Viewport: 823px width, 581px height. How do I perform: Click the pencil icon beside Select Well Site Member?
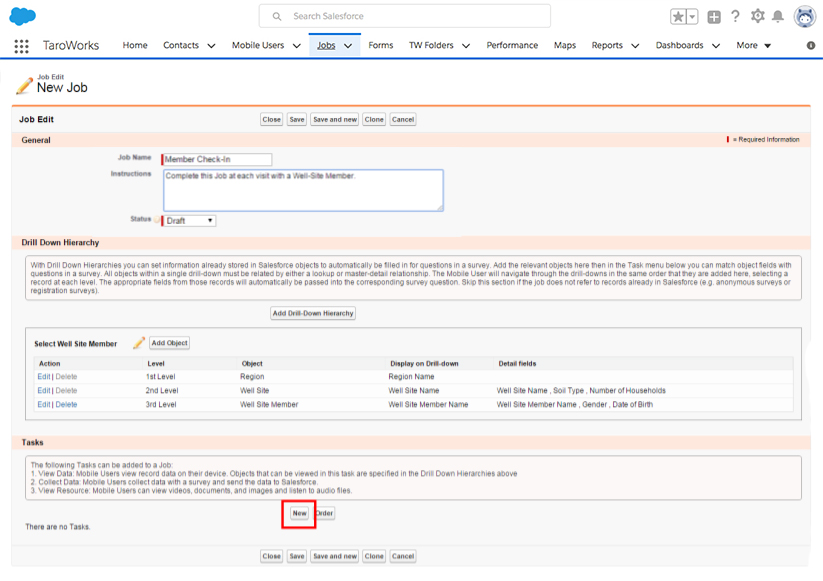point(139,343)
